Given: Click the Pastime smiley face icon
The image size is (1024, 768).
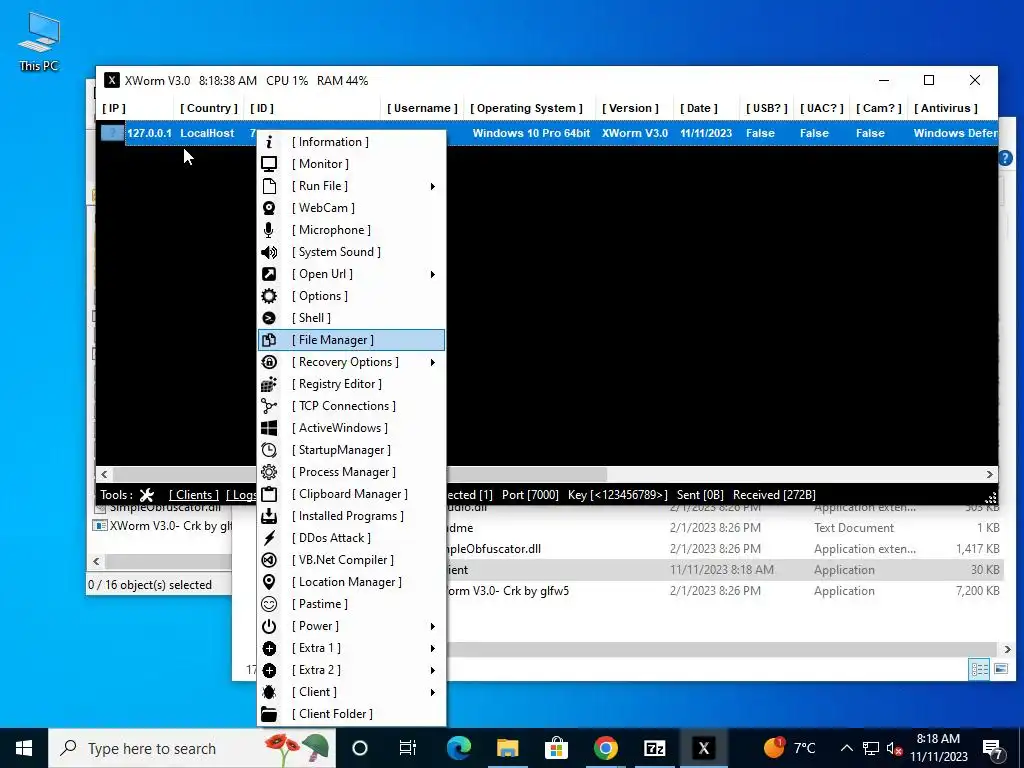Looking at the screenshot, I should pos(269,604).
